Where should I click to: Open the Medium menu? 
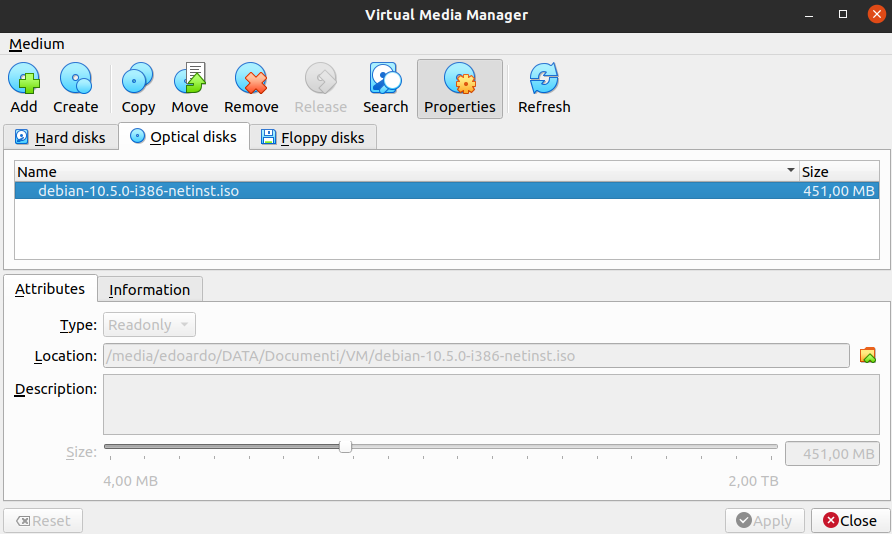[x=36, y=44]
